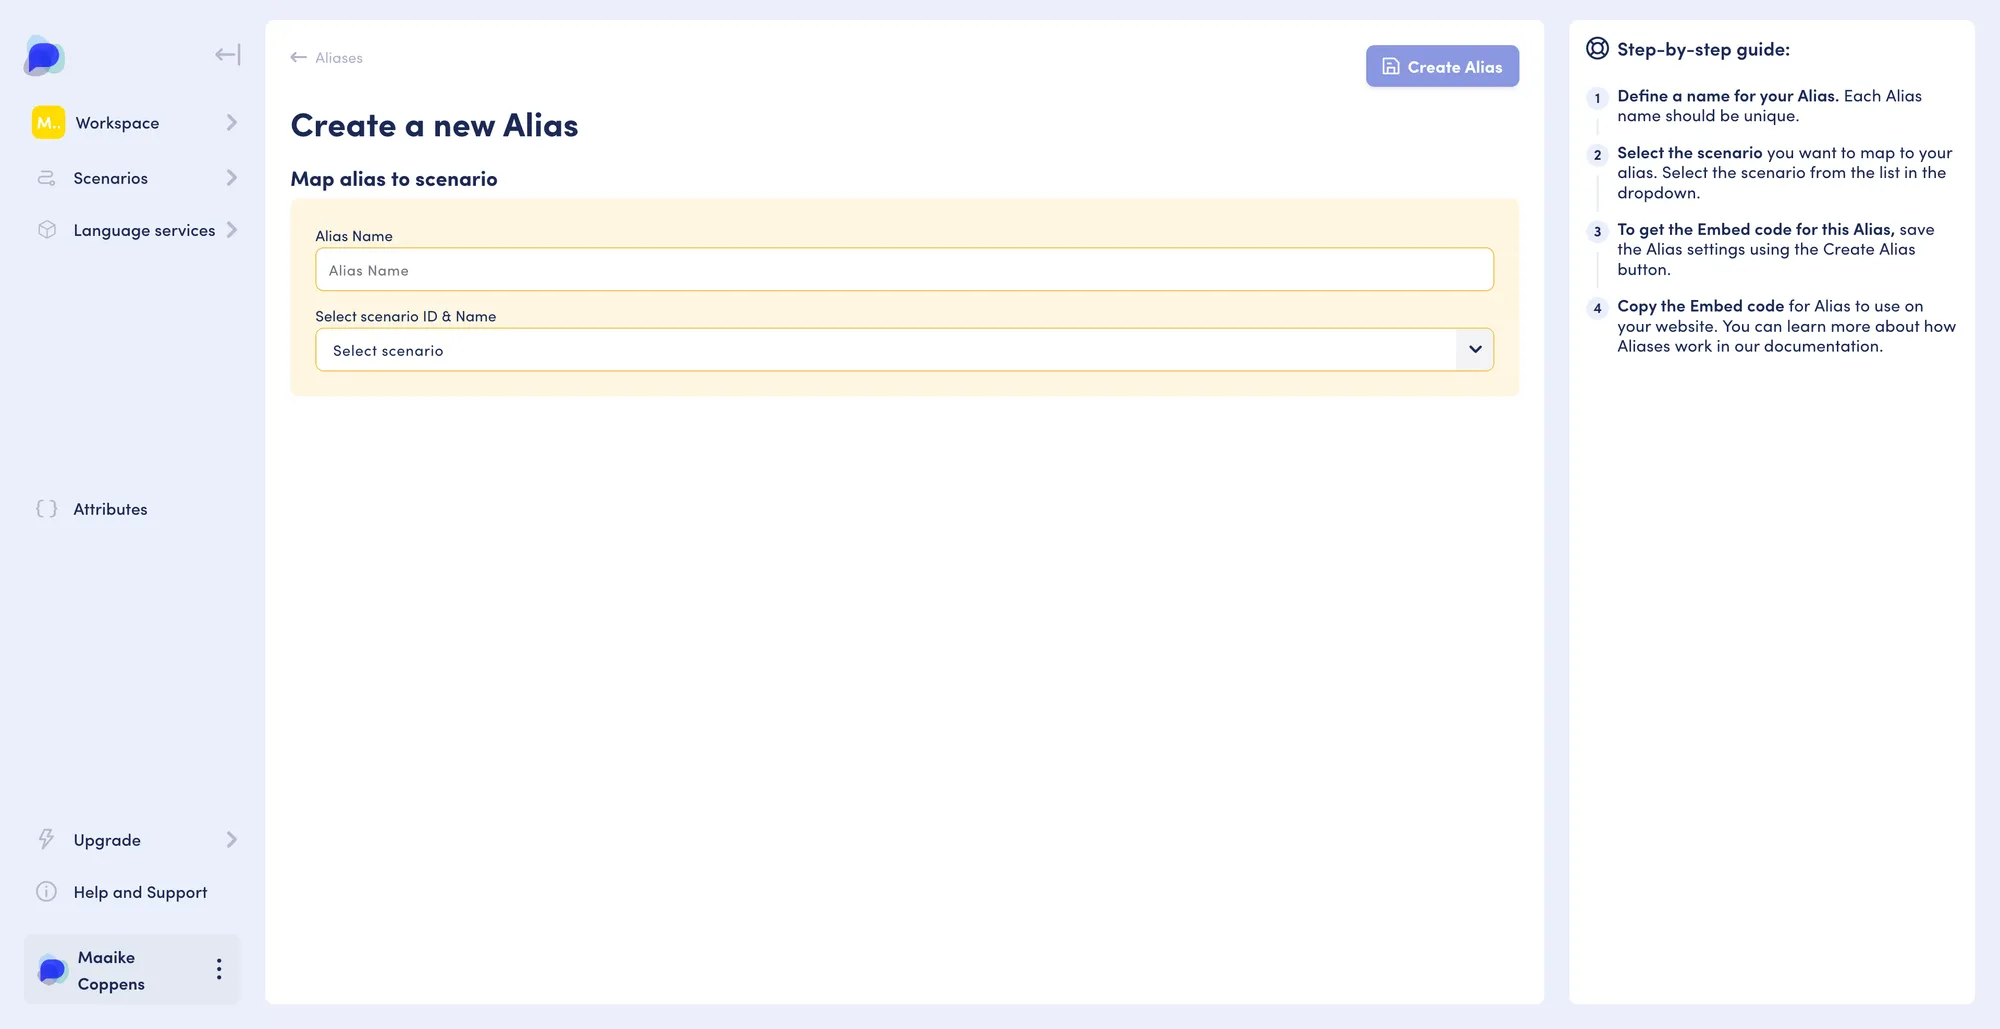Click the Attributes curly braces icon
Screen dimensions: 2000x1029
click(x=46, y=509)
